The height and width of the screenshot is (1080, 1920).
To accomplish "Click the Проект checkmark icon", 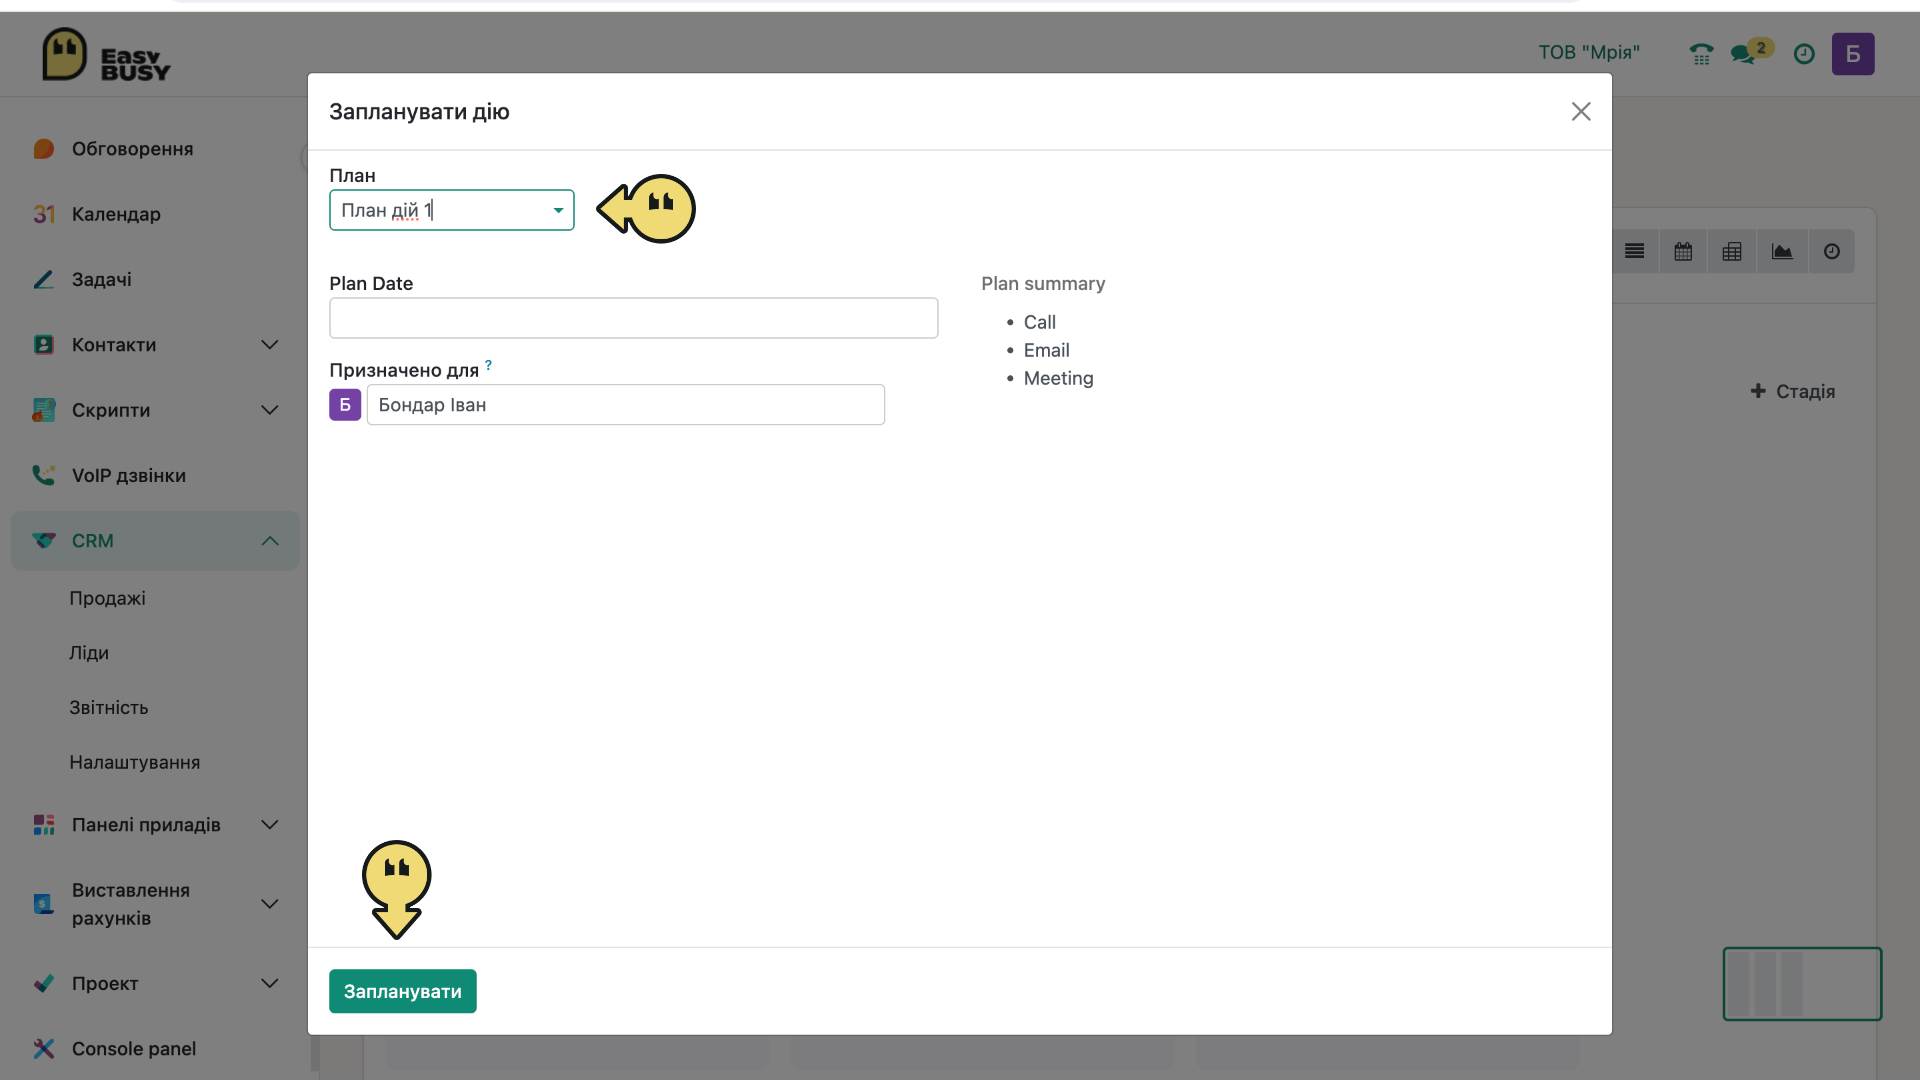I will (x=43, y=983).
